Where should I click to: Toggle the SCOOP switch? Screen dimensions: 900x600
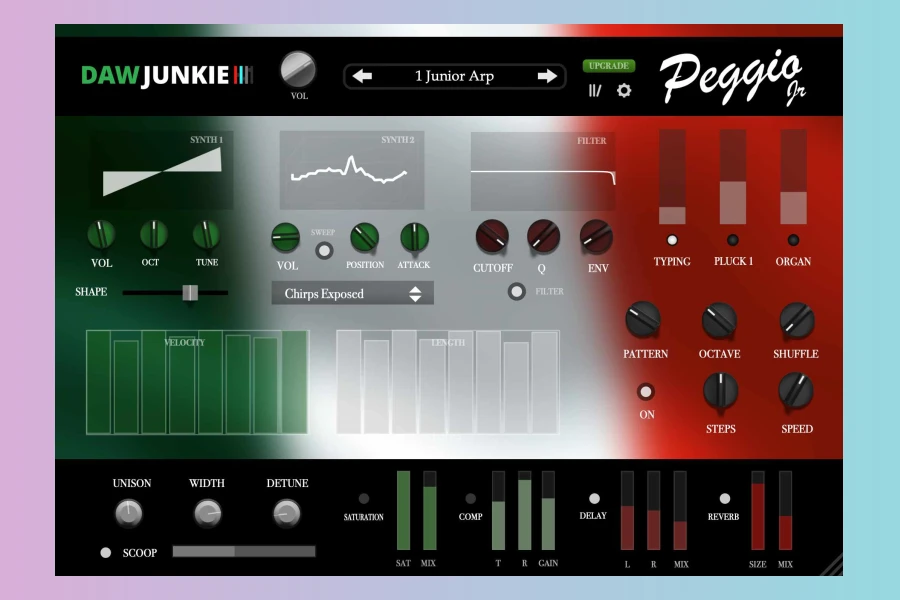click(x=106, y=552)
